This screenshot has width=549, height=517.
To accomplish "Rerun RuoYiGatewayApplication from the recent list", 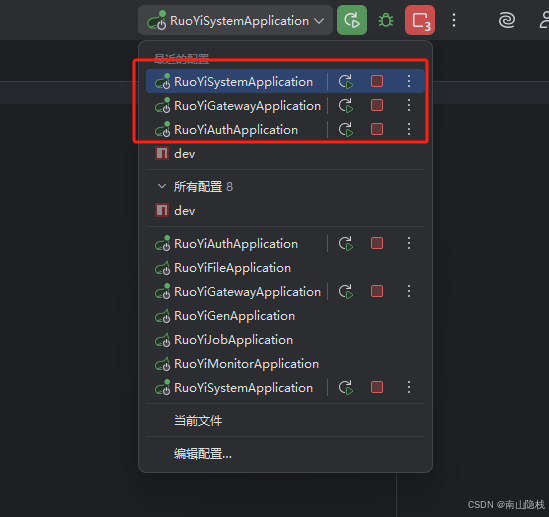I will [x=346, y=105].
